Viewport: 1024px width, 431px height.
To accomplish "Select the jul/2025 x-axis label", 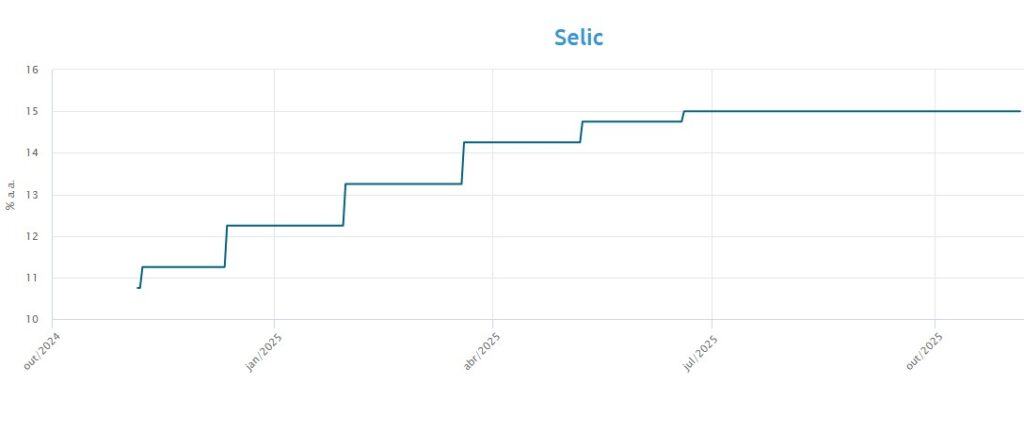I will tap(702, 350).
